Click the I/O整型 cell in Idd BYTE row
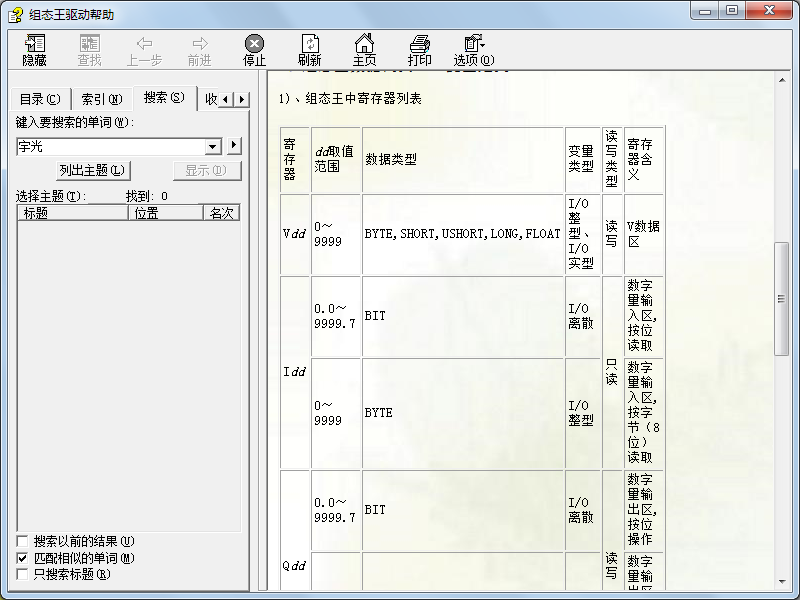 click(x=582, y=413)
